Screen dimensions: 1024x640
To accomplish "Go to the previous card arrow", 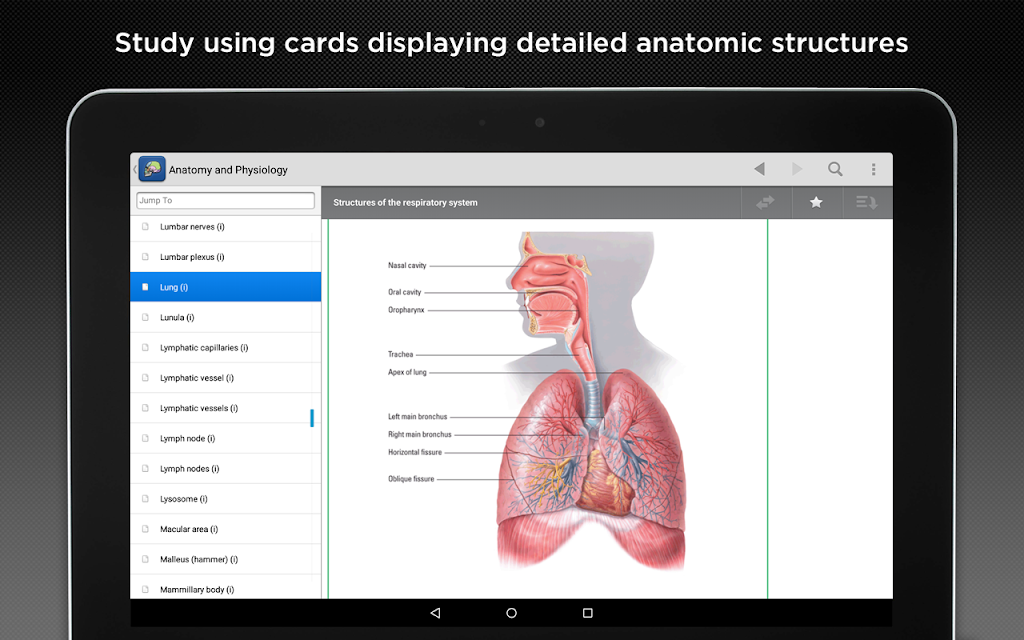I will click(x=759, y=169).
